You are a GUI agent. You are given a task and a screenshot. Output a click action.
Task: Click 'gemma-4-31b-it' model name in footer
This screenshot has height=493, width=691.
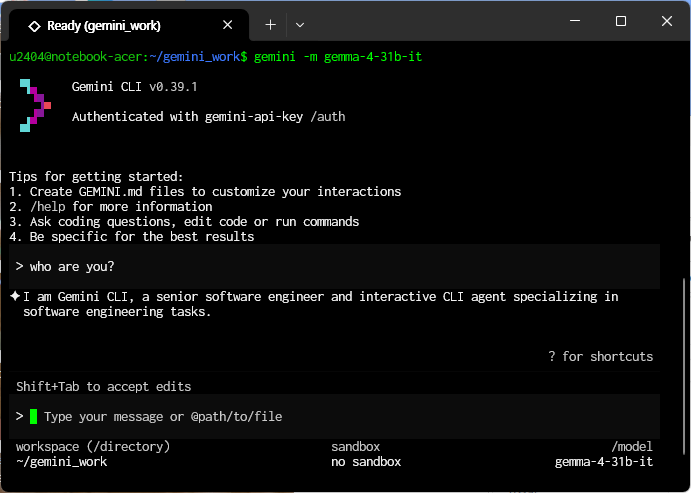pos(604,462)
